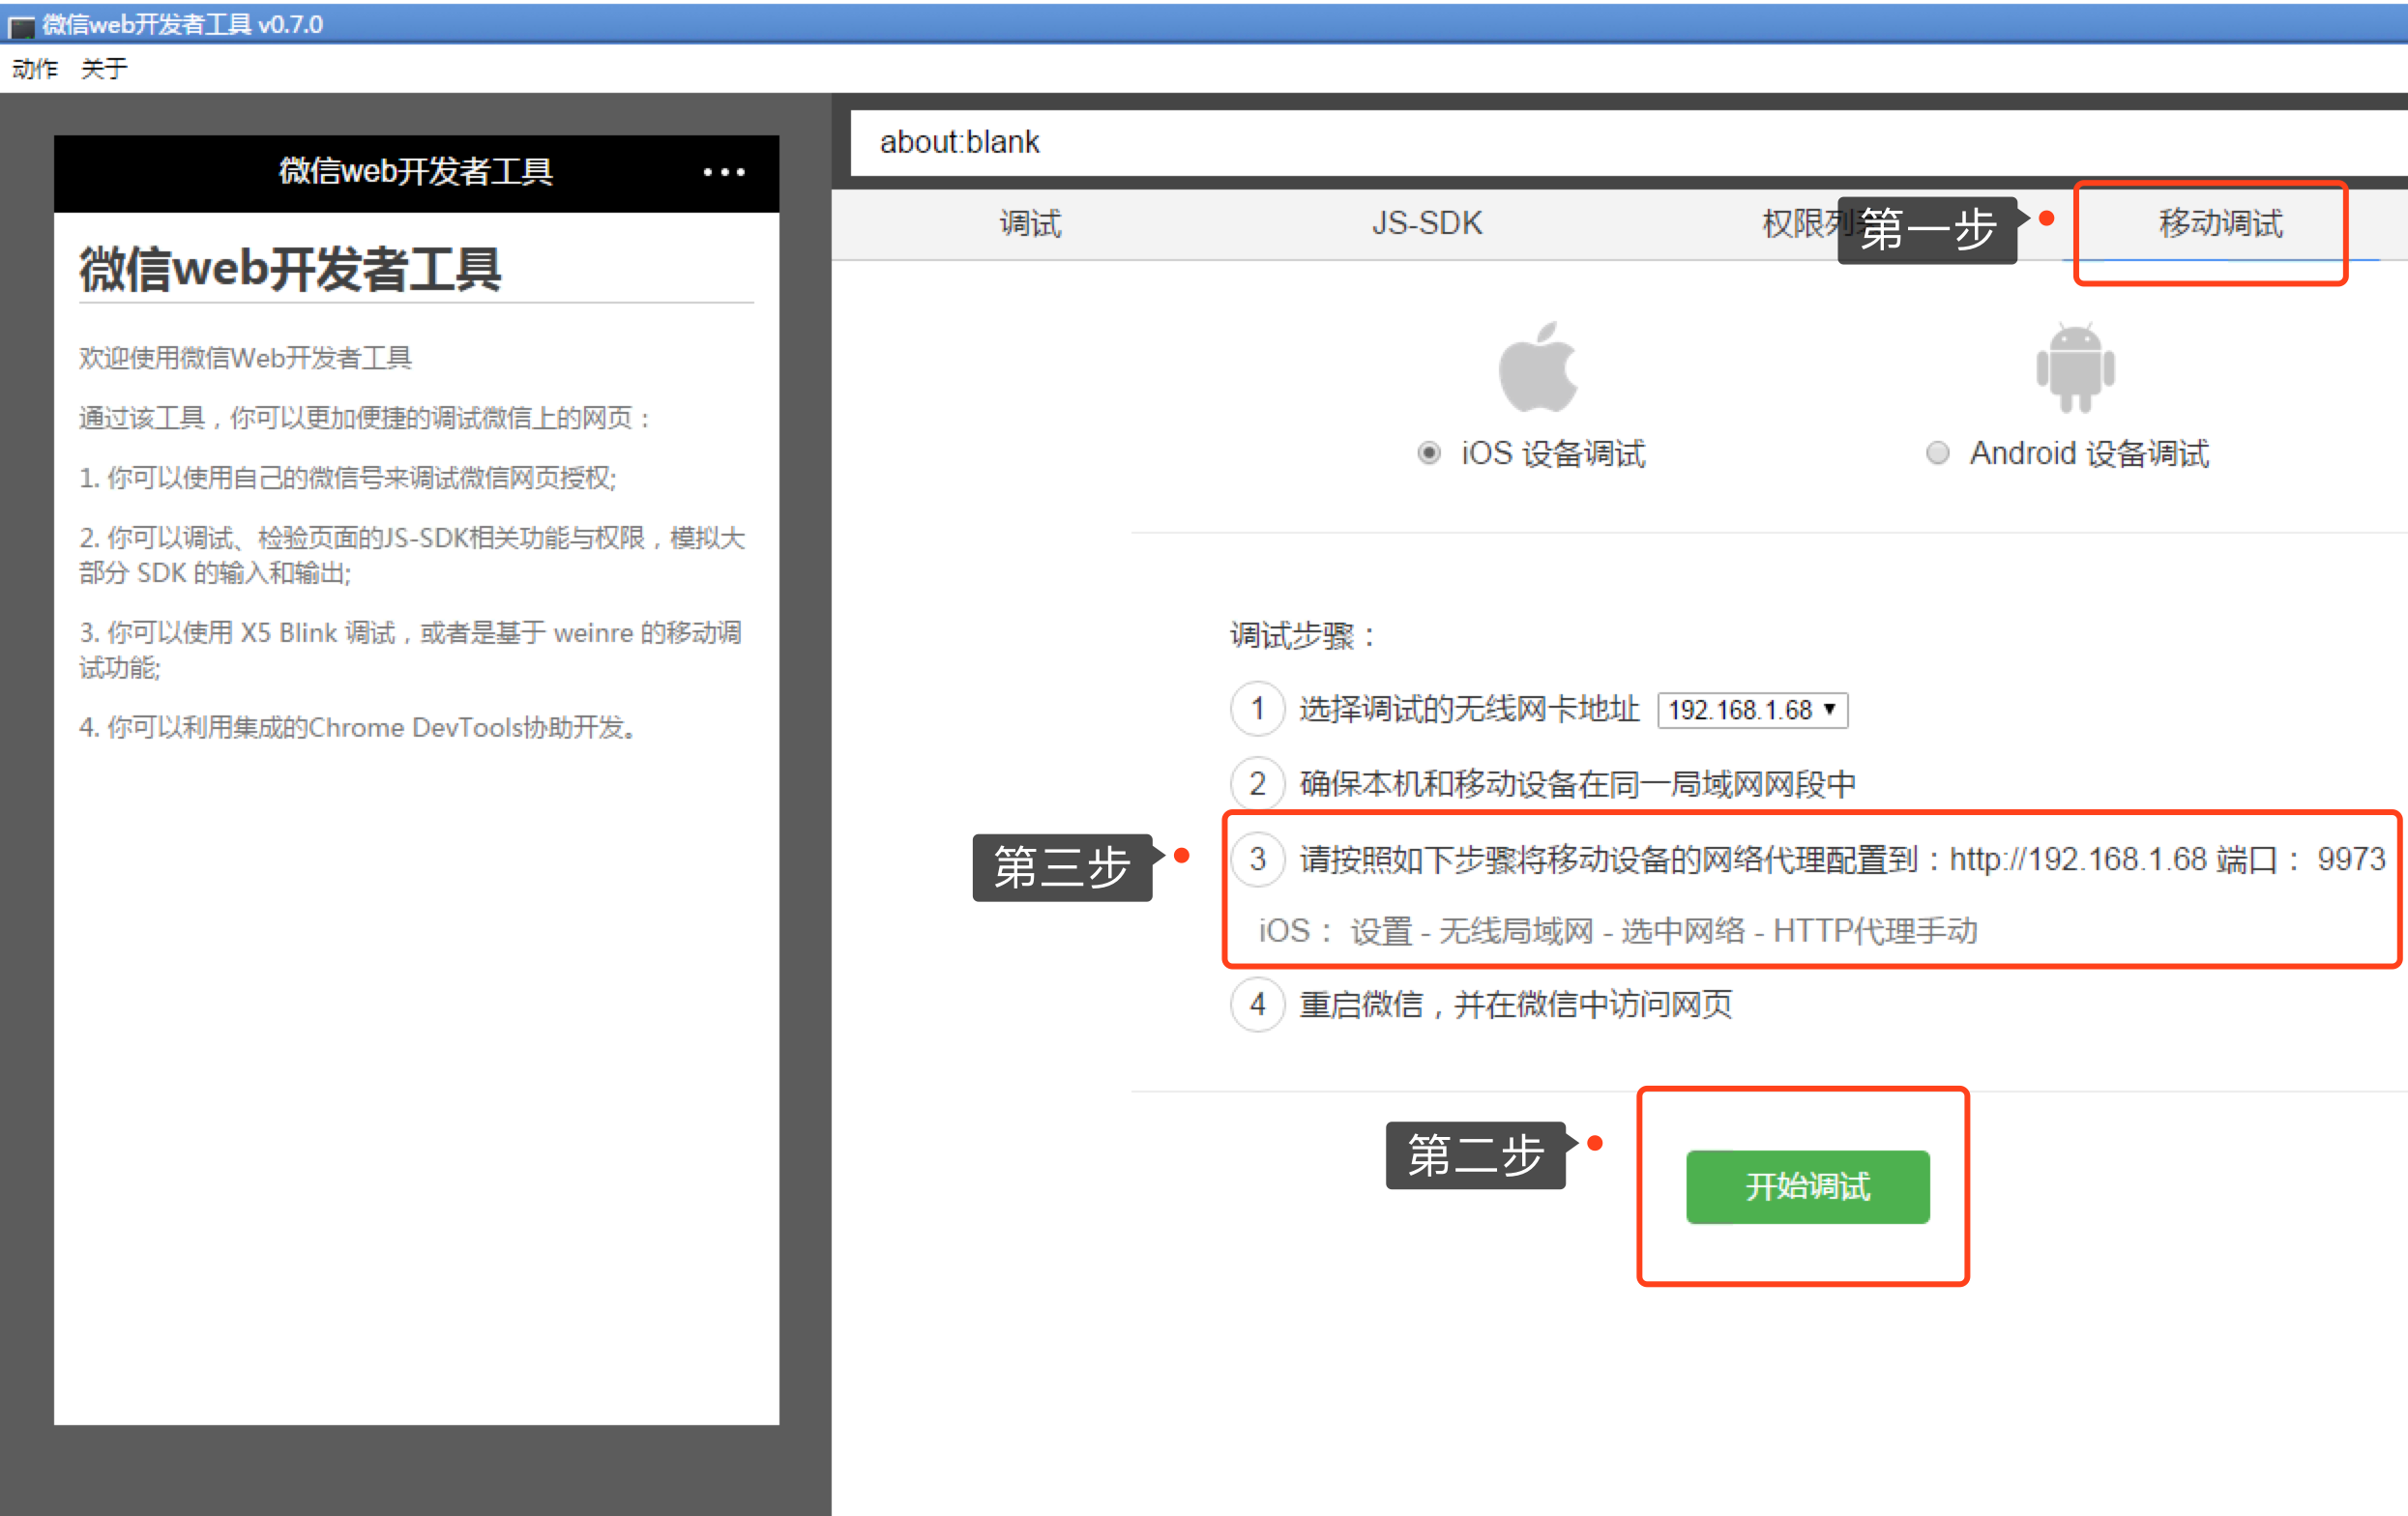Click list item about weinre 移动调试功能
This screenshot has width=2408, height=1516.
[411, 650]
